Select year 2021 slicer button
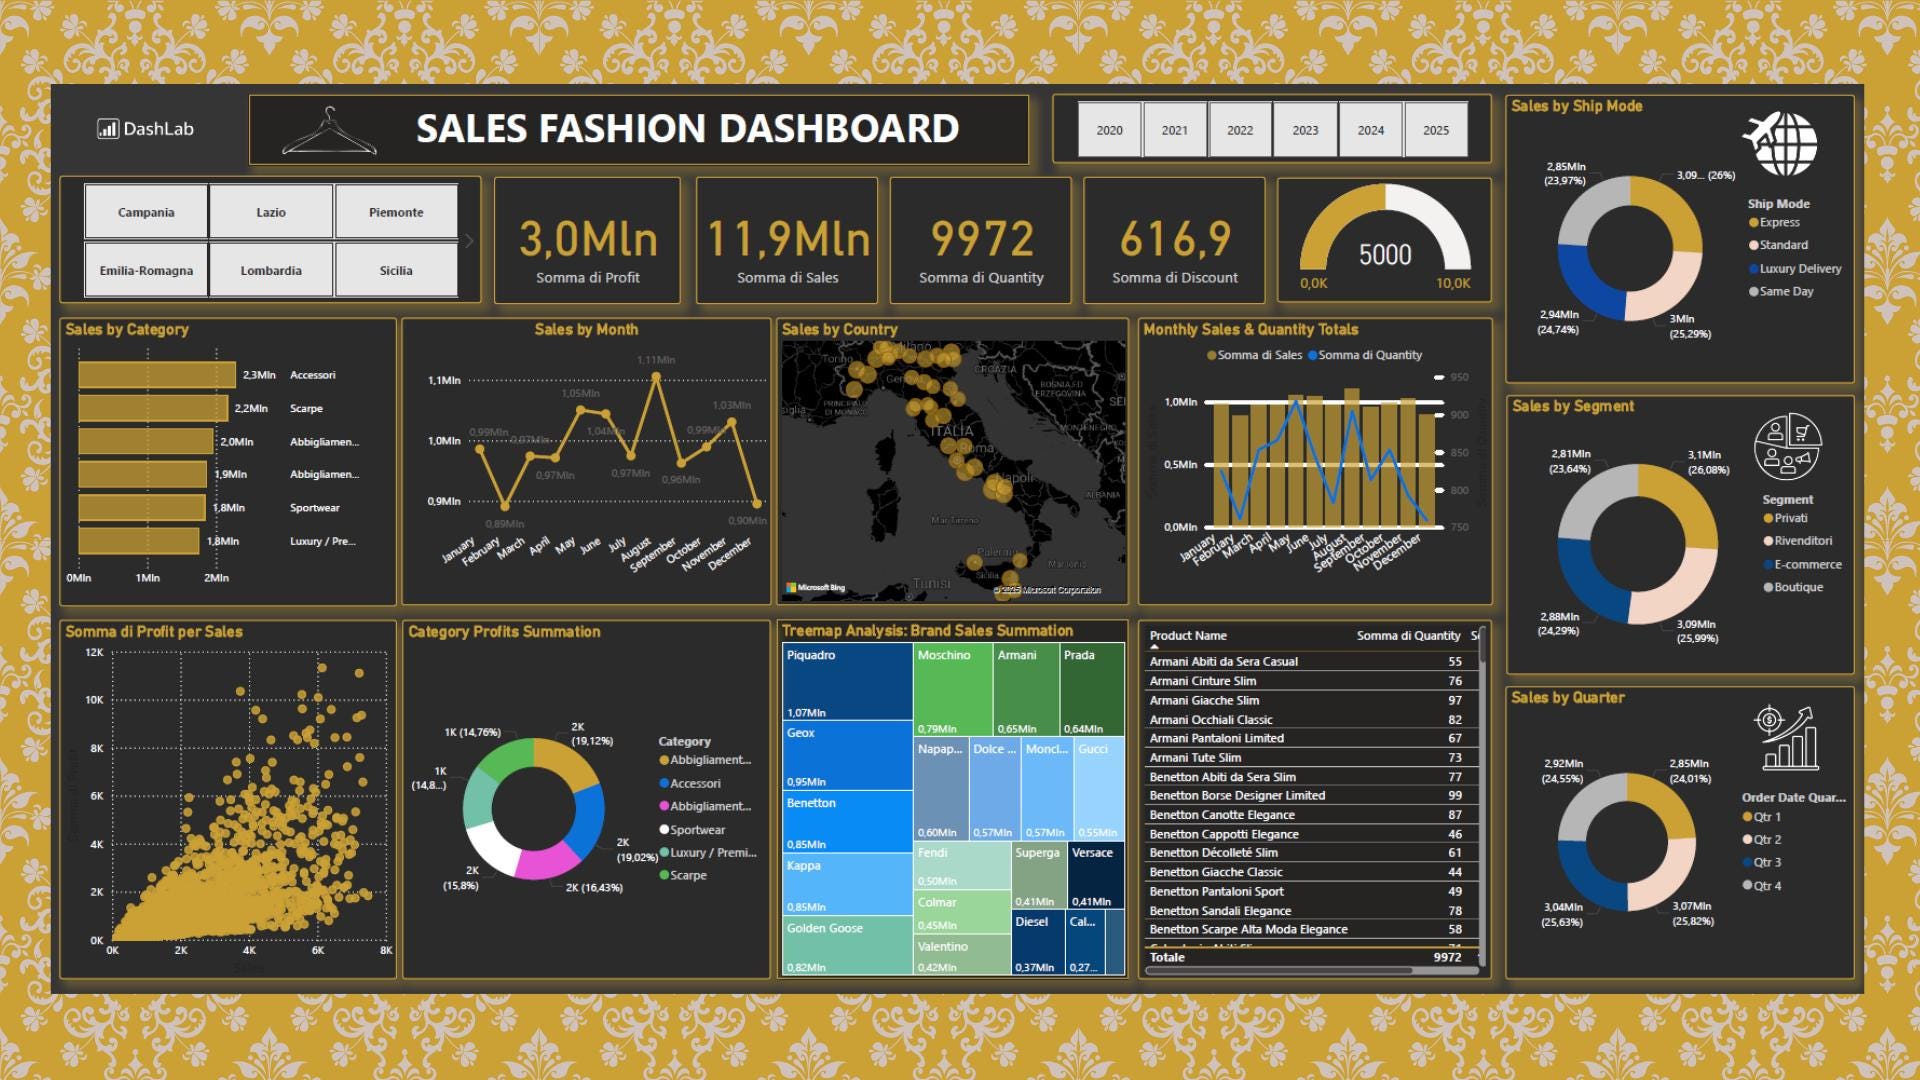The height and width of the screenshot is (1080, 1920). coord(1175,130)
